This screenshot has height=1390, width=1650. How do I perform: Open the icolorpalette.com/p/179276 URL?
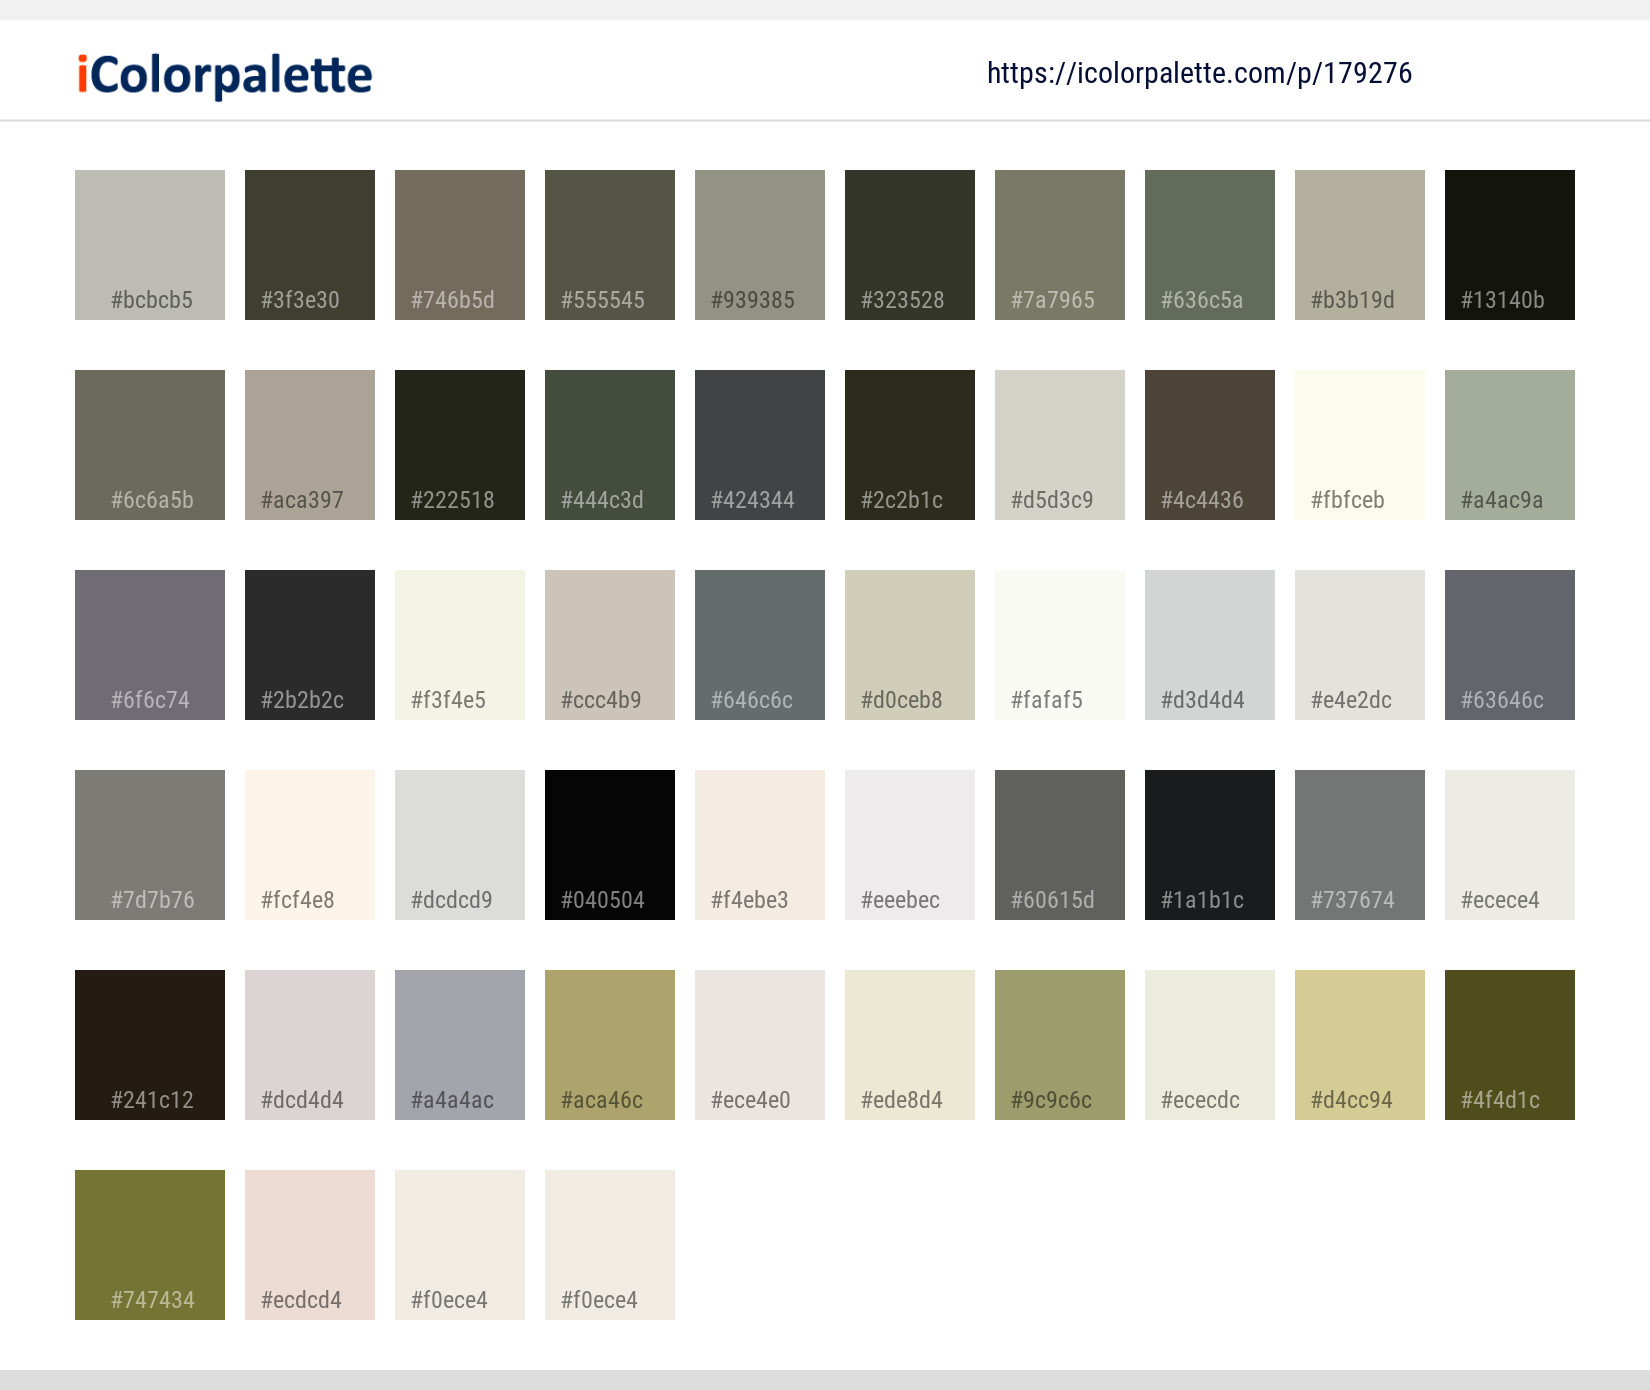pyautogui.click(x=1199, y=73)
